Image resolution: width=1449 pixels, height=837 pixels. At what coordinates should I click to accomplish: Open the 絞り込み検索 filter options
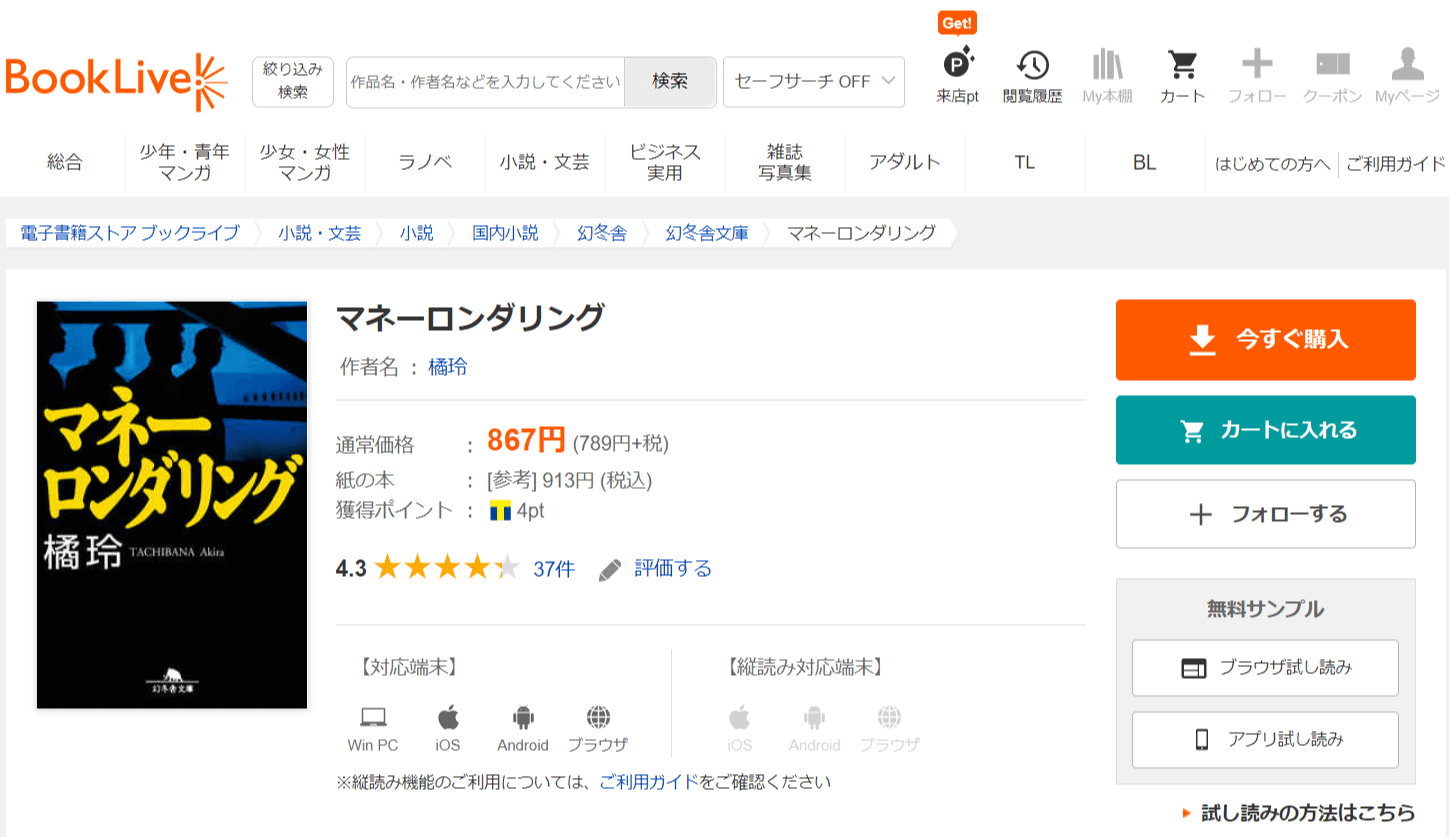[292, 81]
